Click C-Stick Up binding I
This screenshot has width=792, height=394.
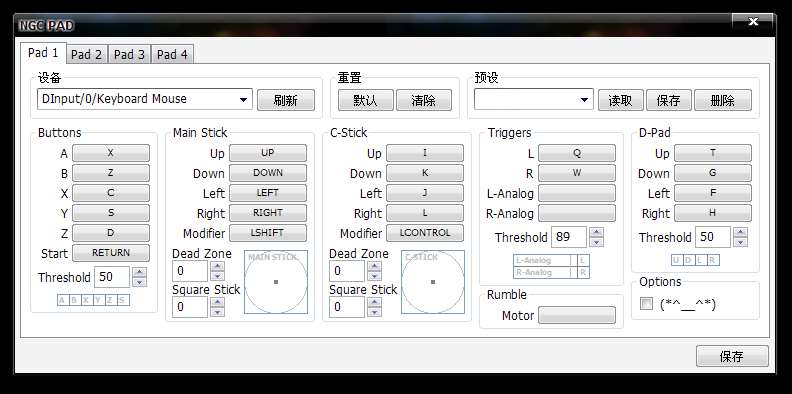425,153
